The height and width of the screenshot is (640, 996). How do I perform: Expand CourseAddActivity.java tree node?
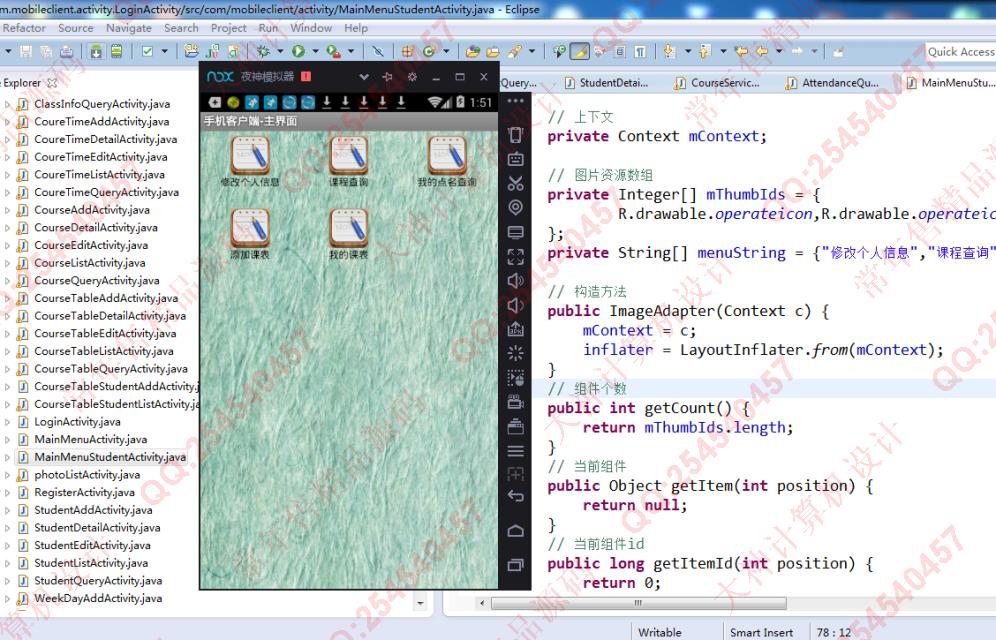point(7,210)
